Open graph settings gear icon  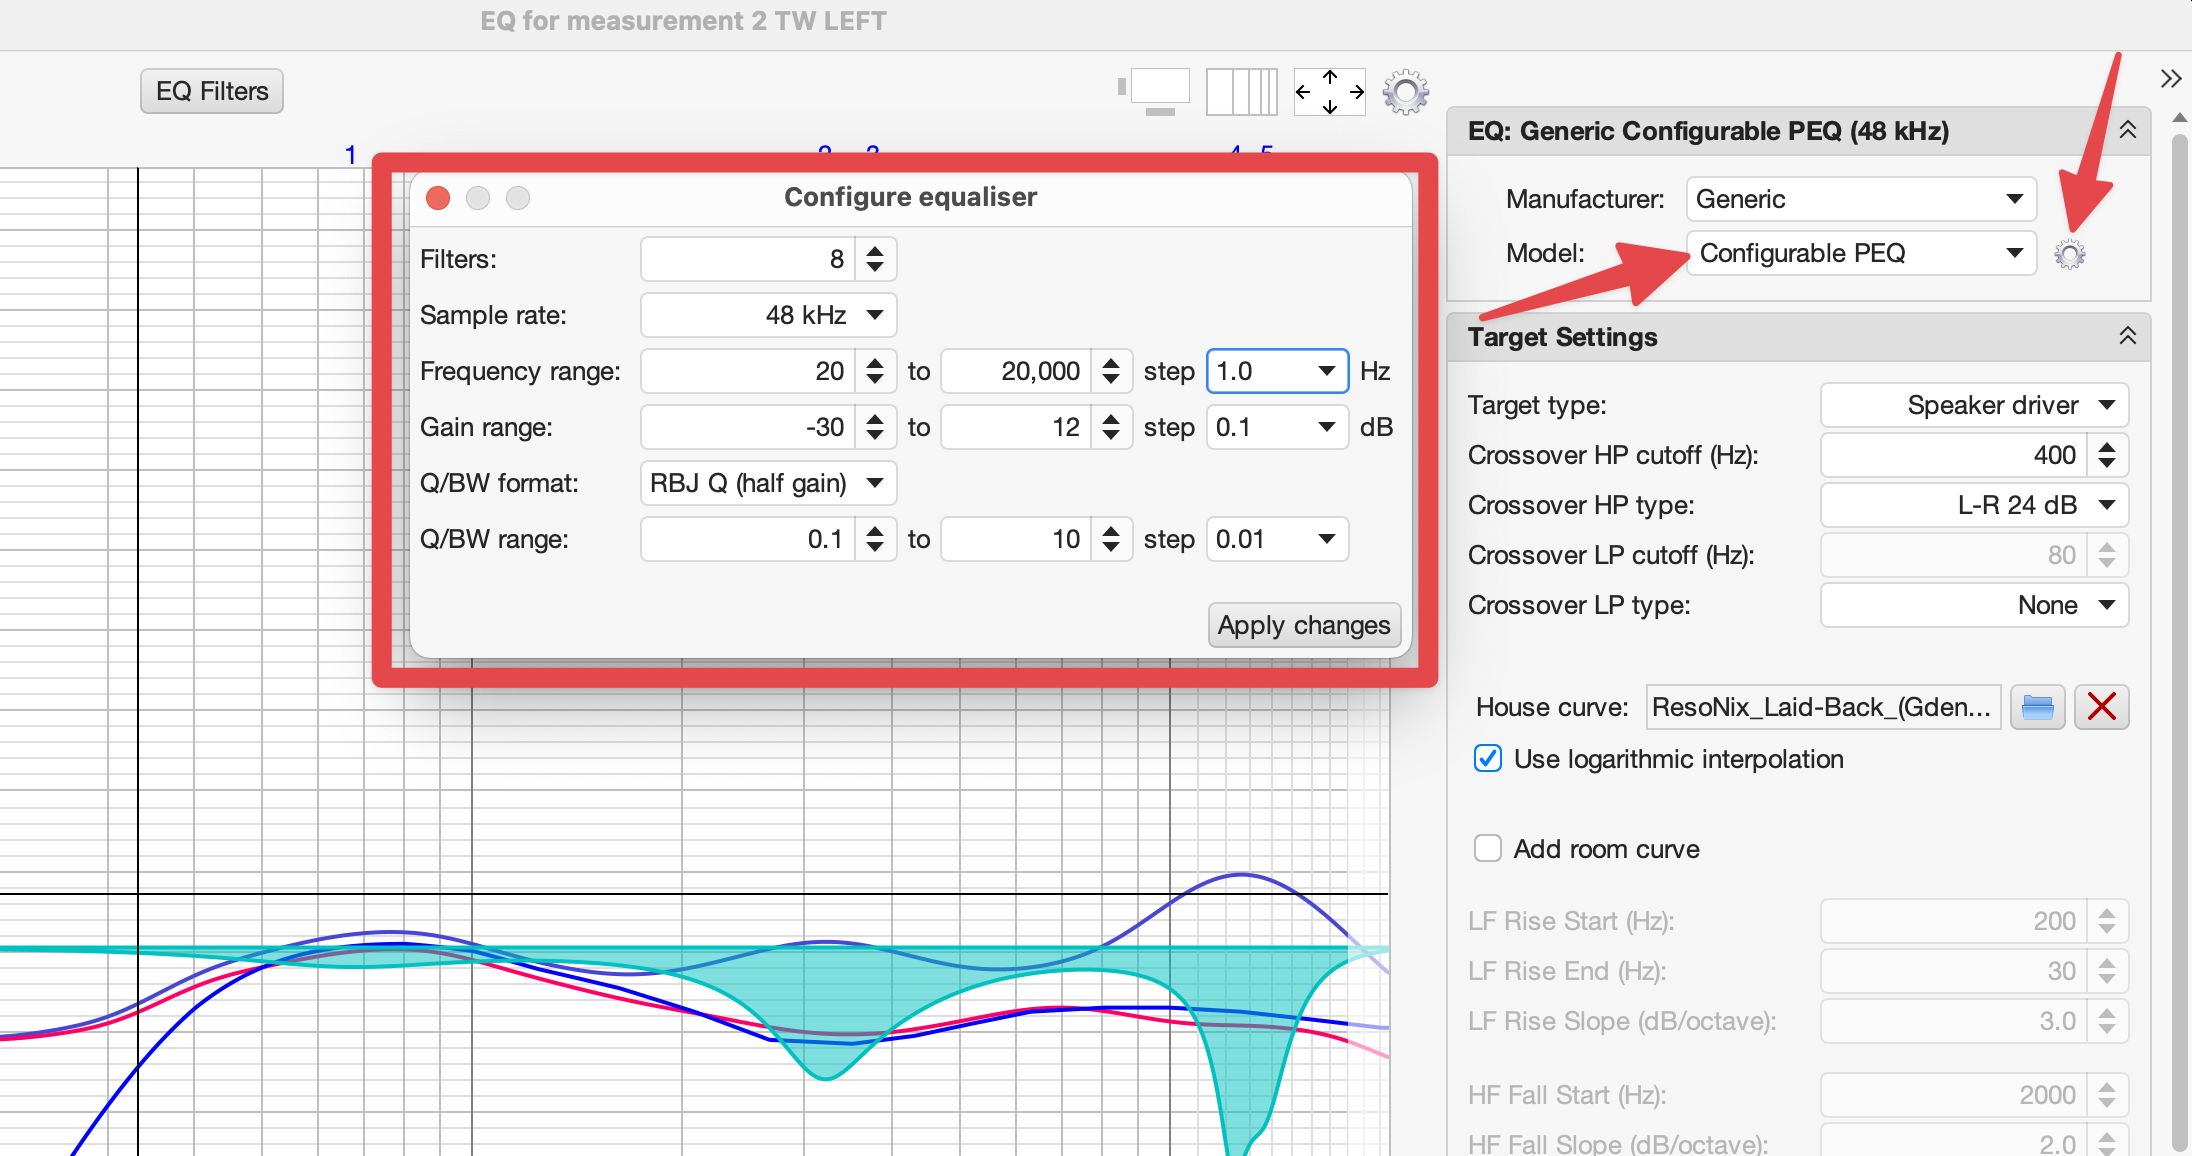click(x=1405, y=92)
